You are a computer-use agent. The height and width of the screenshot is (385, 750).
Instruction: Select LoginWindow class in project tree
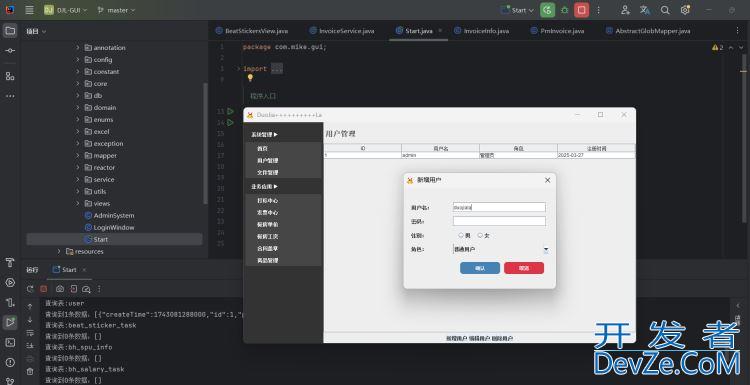tap(114, 227)
